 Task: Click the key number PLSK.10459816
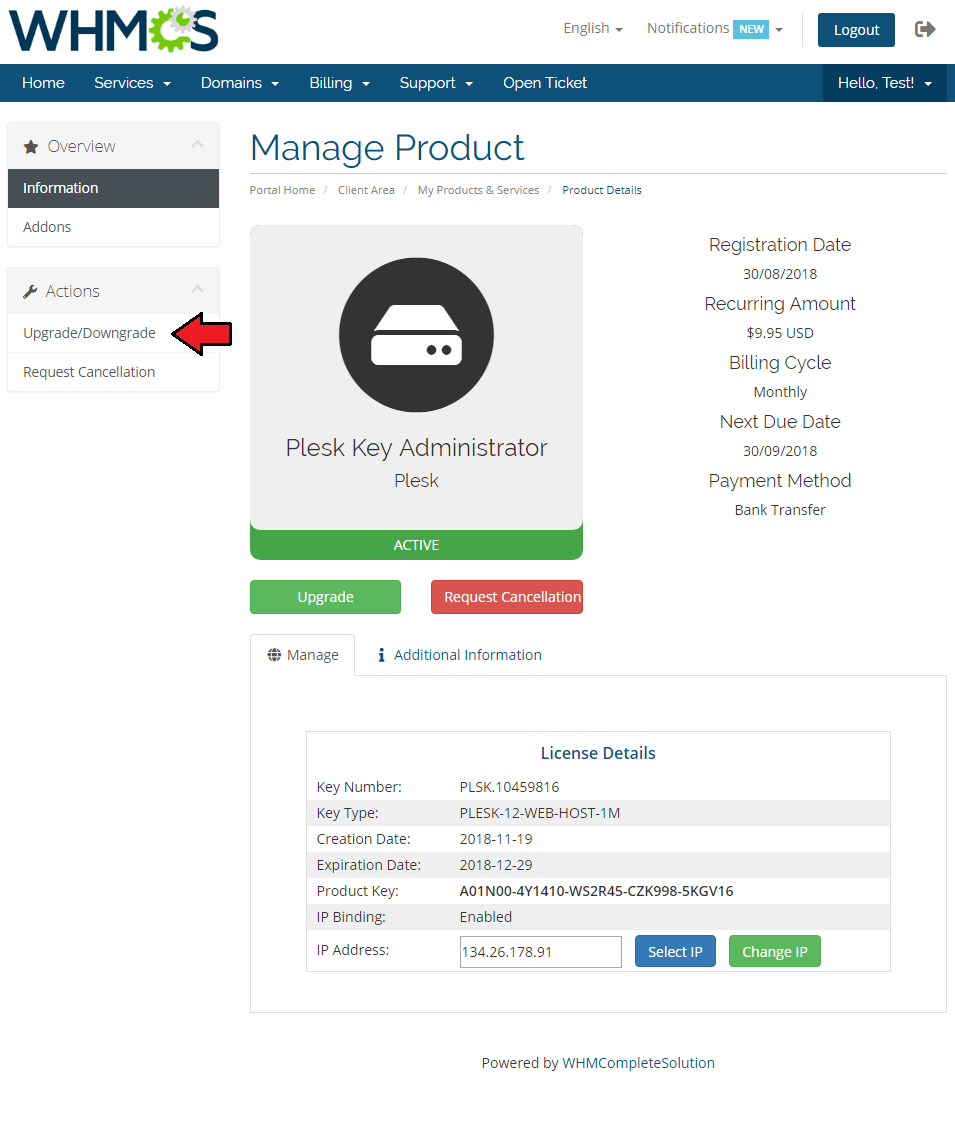(509, 787)
